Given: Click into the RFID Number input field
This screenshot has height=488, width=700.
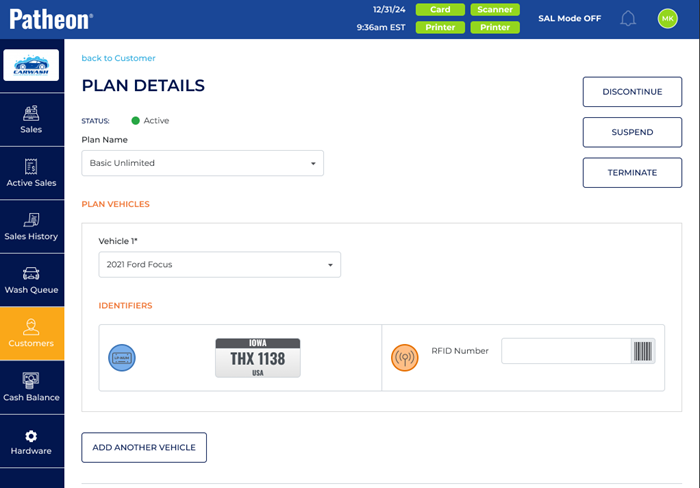Looking at the screenshot, I should tap(565, 351).
